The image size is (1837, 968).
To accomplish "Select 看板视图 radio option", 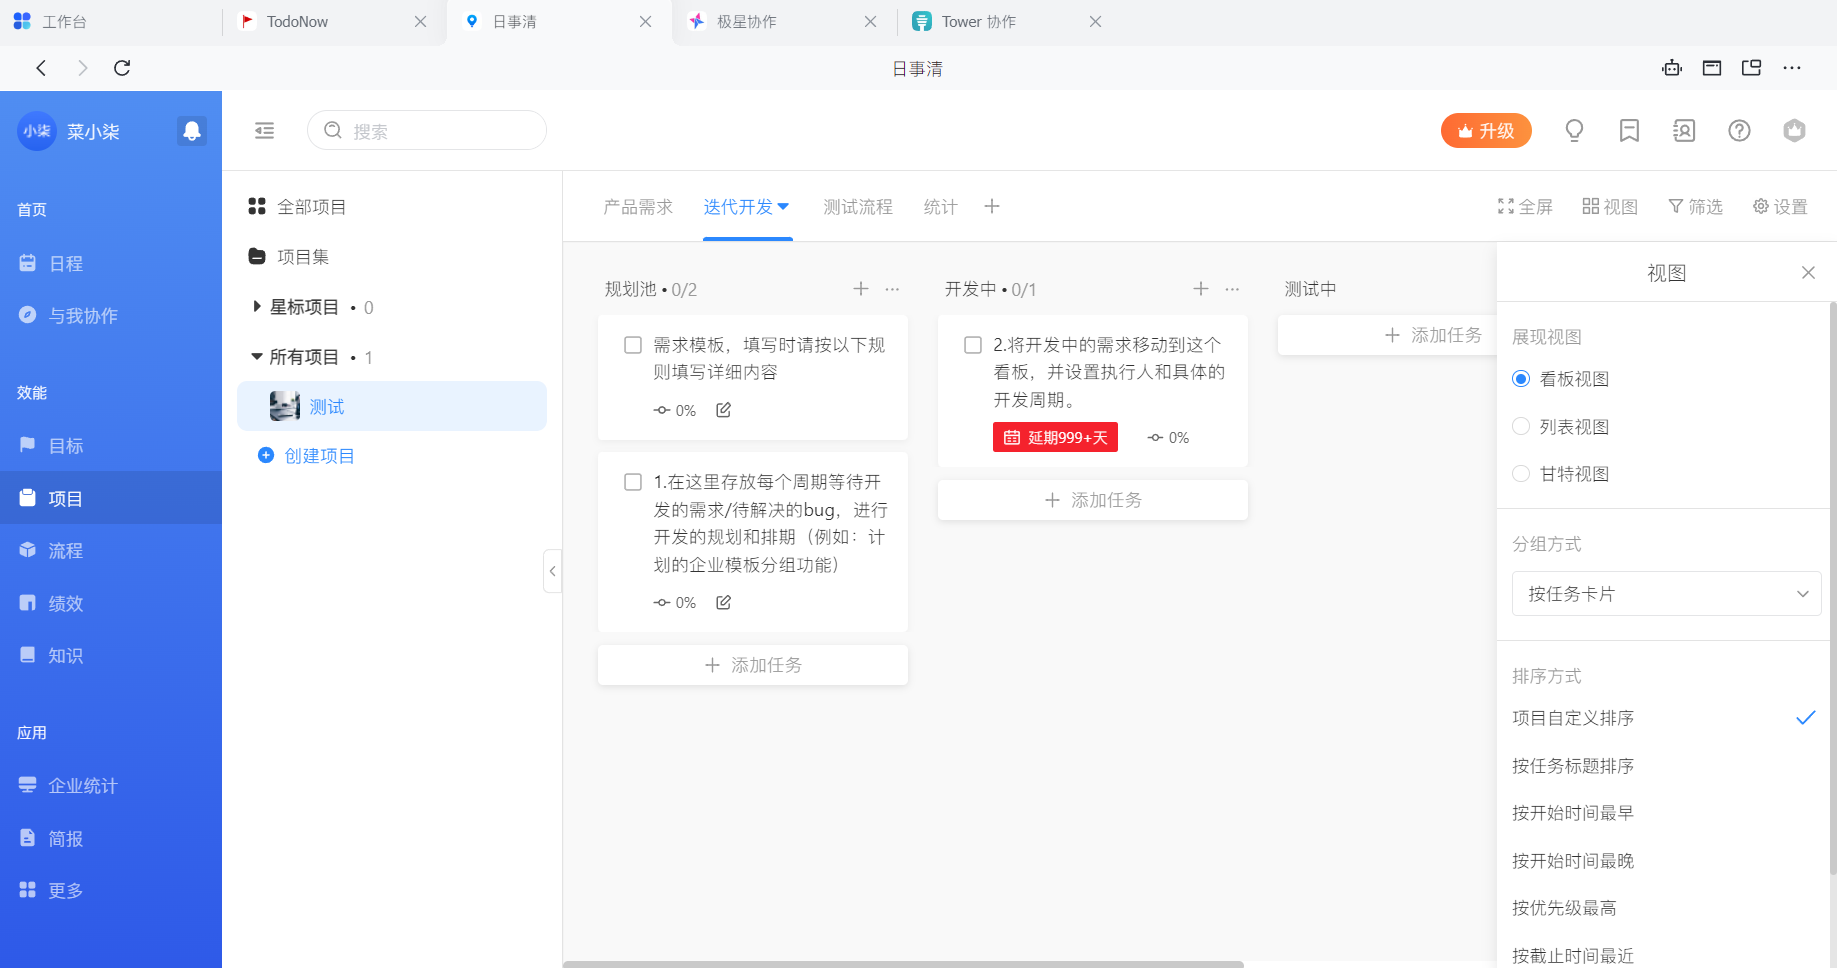I will (1521, 379).
